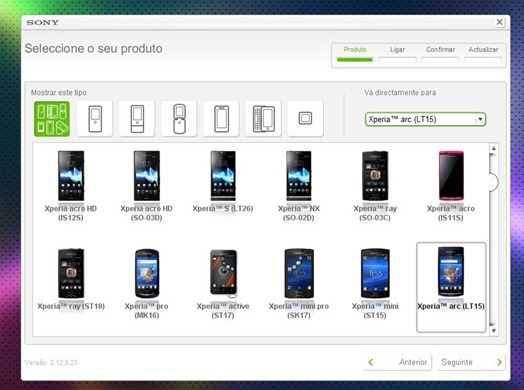Filter by flip phone type icon

coord(179,119)
